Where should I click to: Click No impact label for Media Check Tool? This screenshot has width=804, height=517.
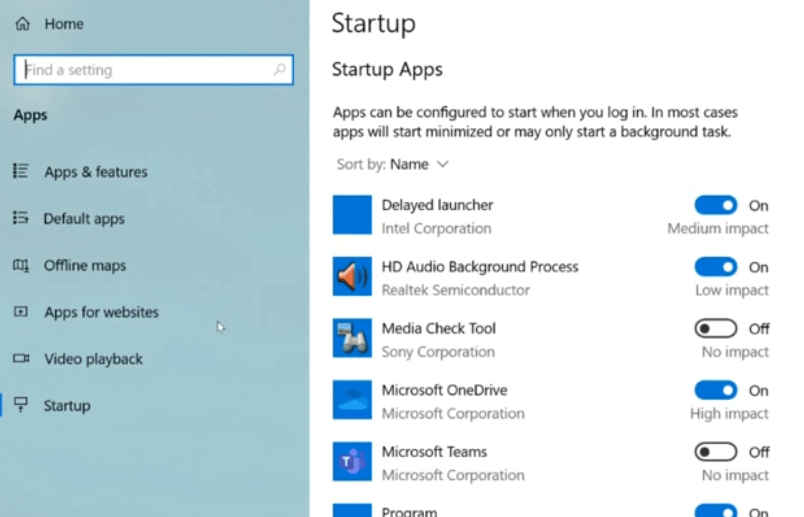[735, 352]
